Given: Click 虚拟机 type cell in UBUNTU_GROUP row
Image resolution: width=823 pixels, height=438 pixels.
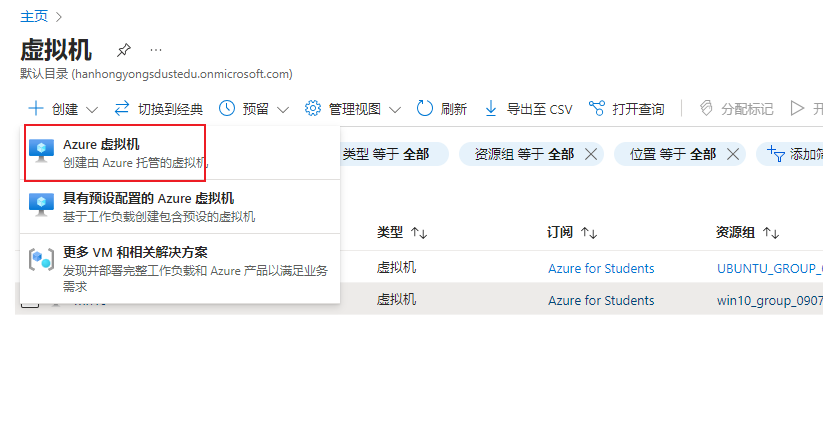Looking at the screenshot, I should coord(396,268).
